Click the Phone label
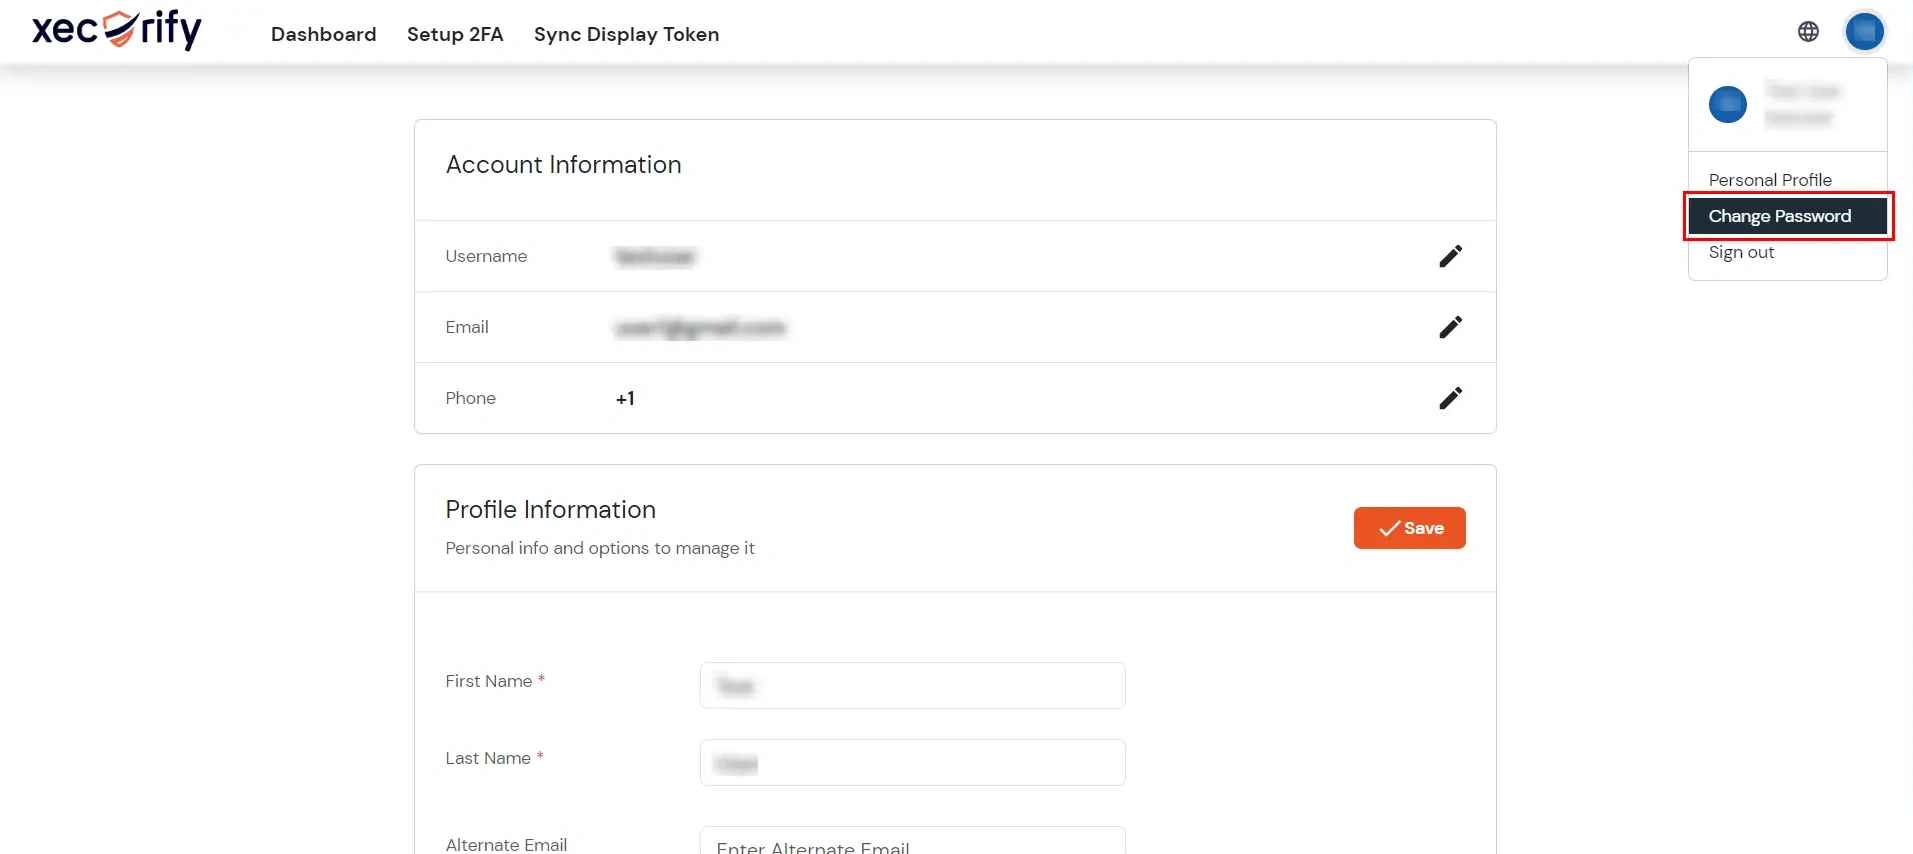Image resolution: width=1913 pixels, height=854 pixels. pos(471,398)
